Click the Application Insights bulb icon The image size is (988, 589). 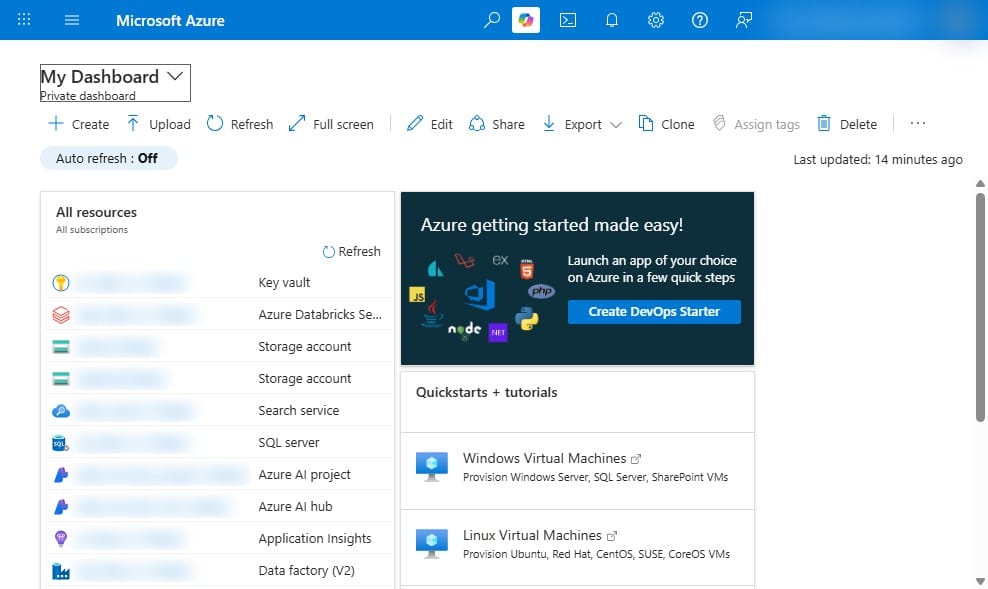(61, 539)
